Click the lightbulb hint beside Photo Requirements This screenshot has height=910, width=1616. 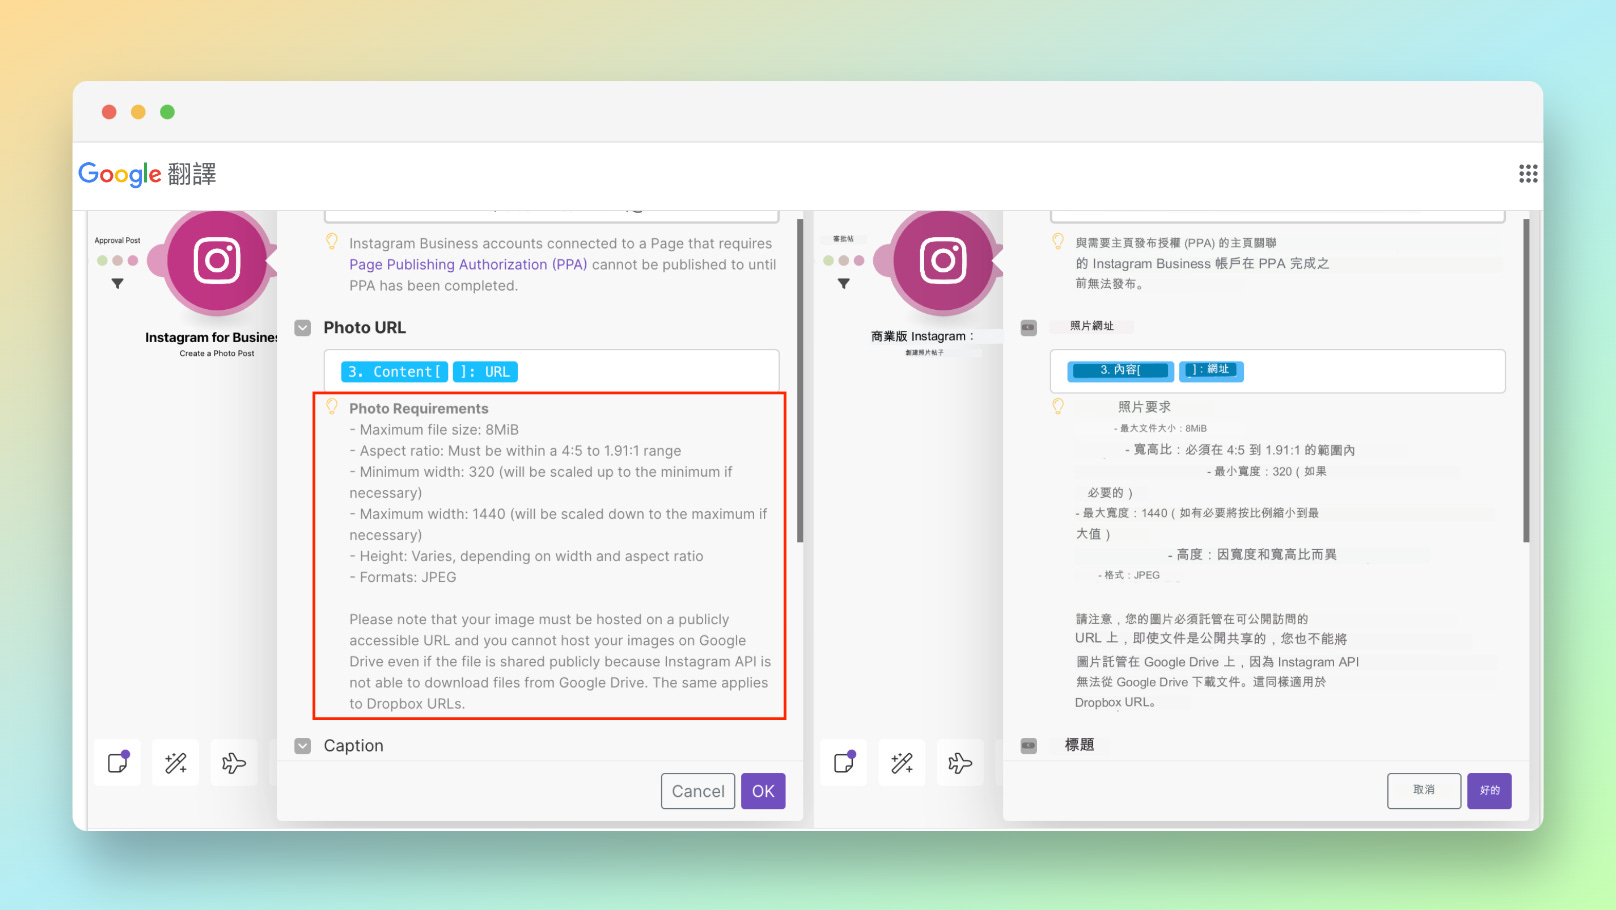click(x=332, y=406)
